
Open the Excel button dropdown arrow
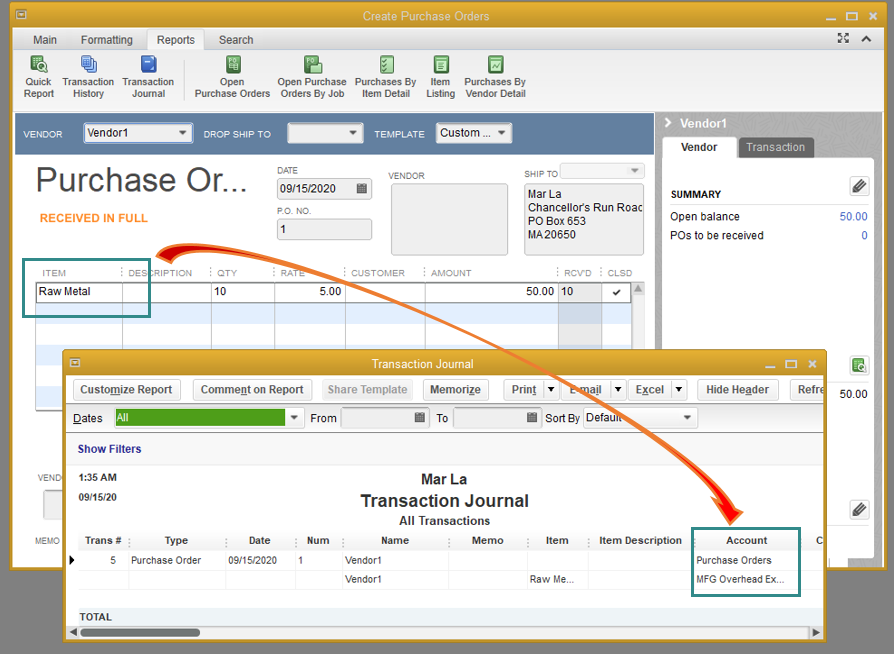(x=678, y=389)
